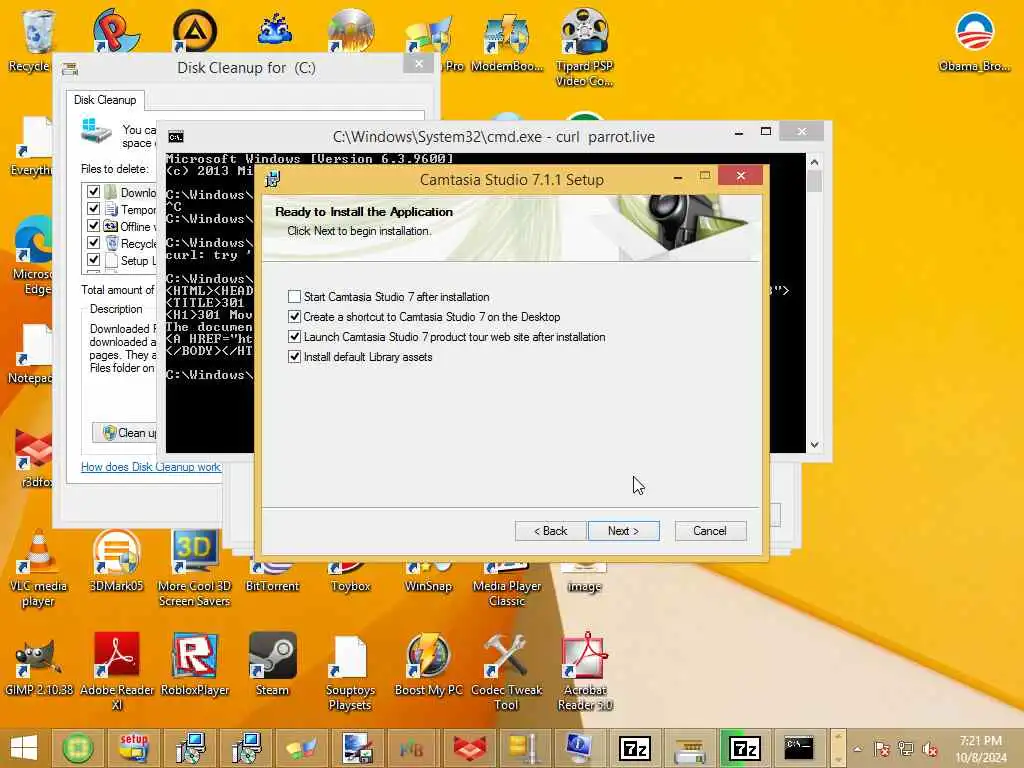This screenshot has width=1024, height=768.
Task: Show hidden tray icons arrow
Action: [x=857, y=749]
